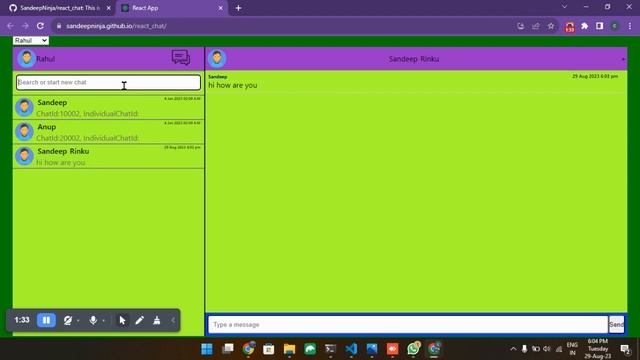640x360 pixels.
Task: Click the share page icon in address bar
Action: [536, 26]
